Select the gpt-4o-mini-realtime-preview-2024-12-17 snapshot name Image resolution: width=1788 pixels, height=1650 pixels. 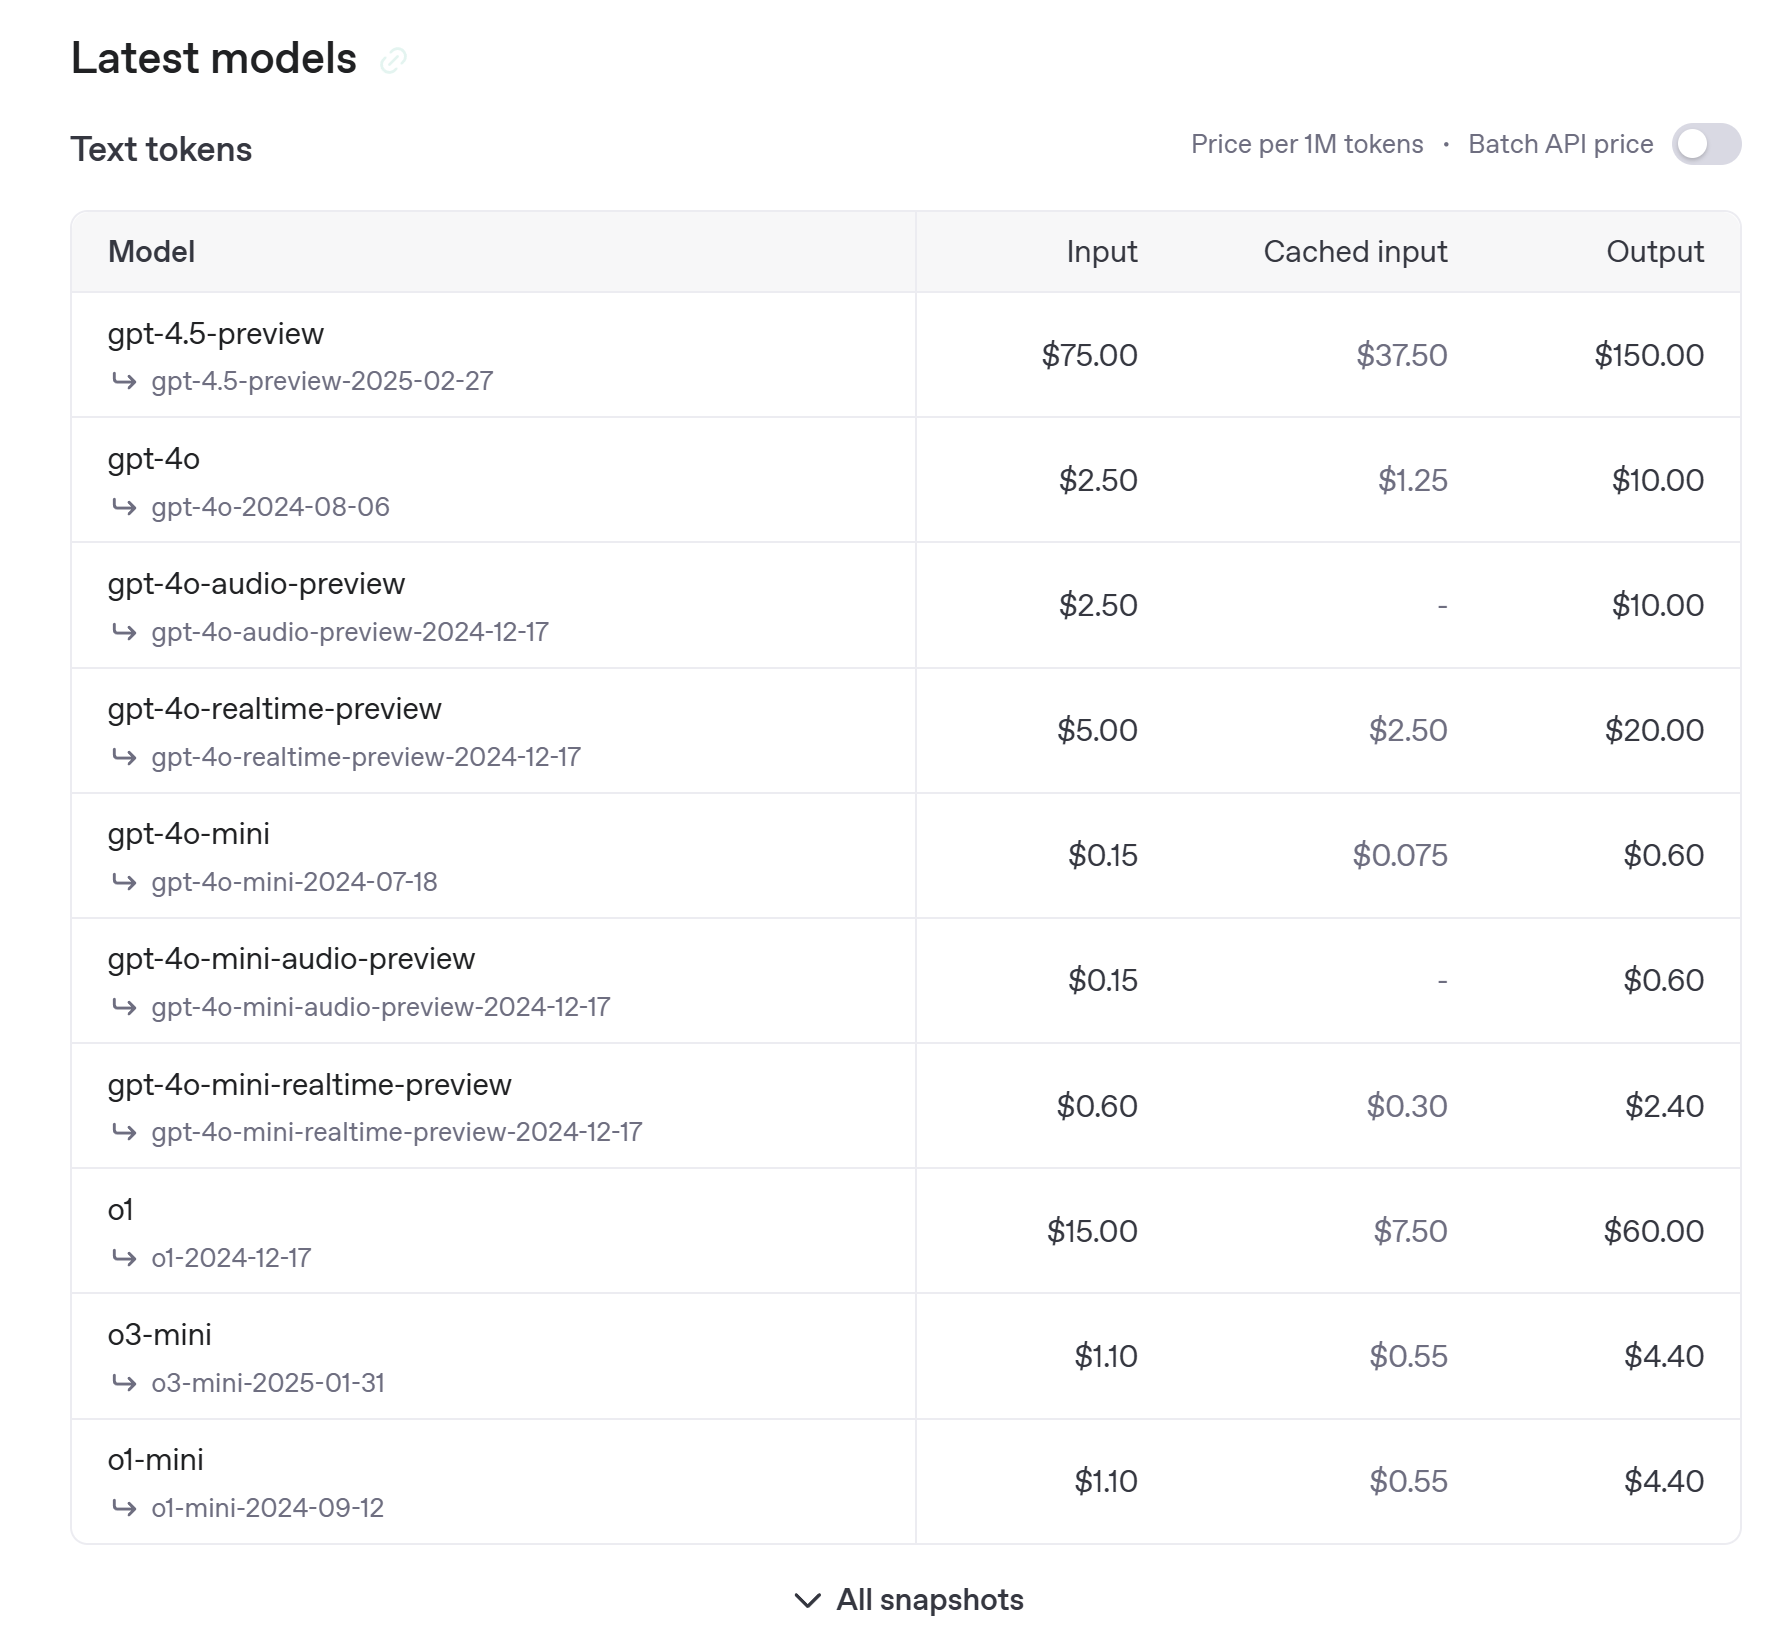pyautogui.click(x=397, y=1132)
